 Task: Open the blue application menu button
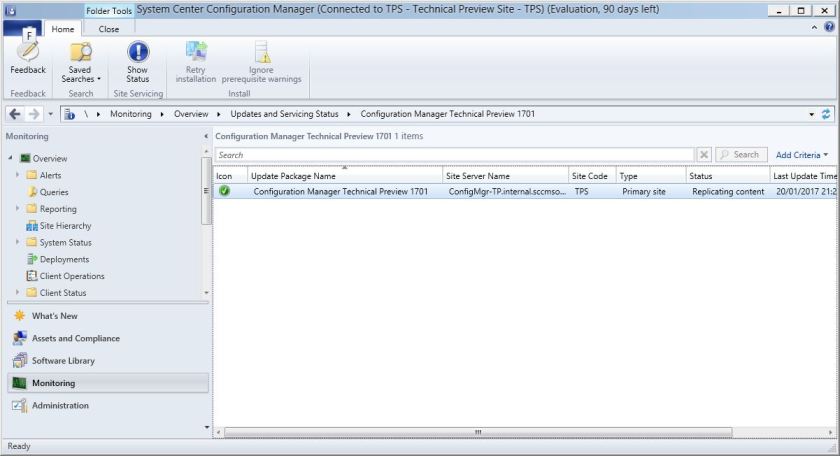point(22,28)
